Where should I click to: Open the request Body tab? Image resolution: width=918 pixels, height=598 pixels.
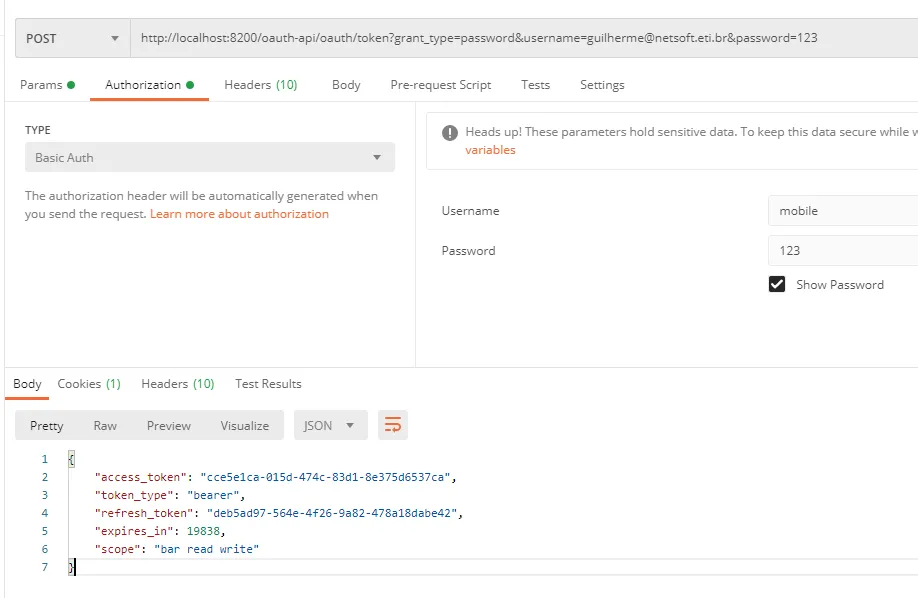tap(346, 85)
